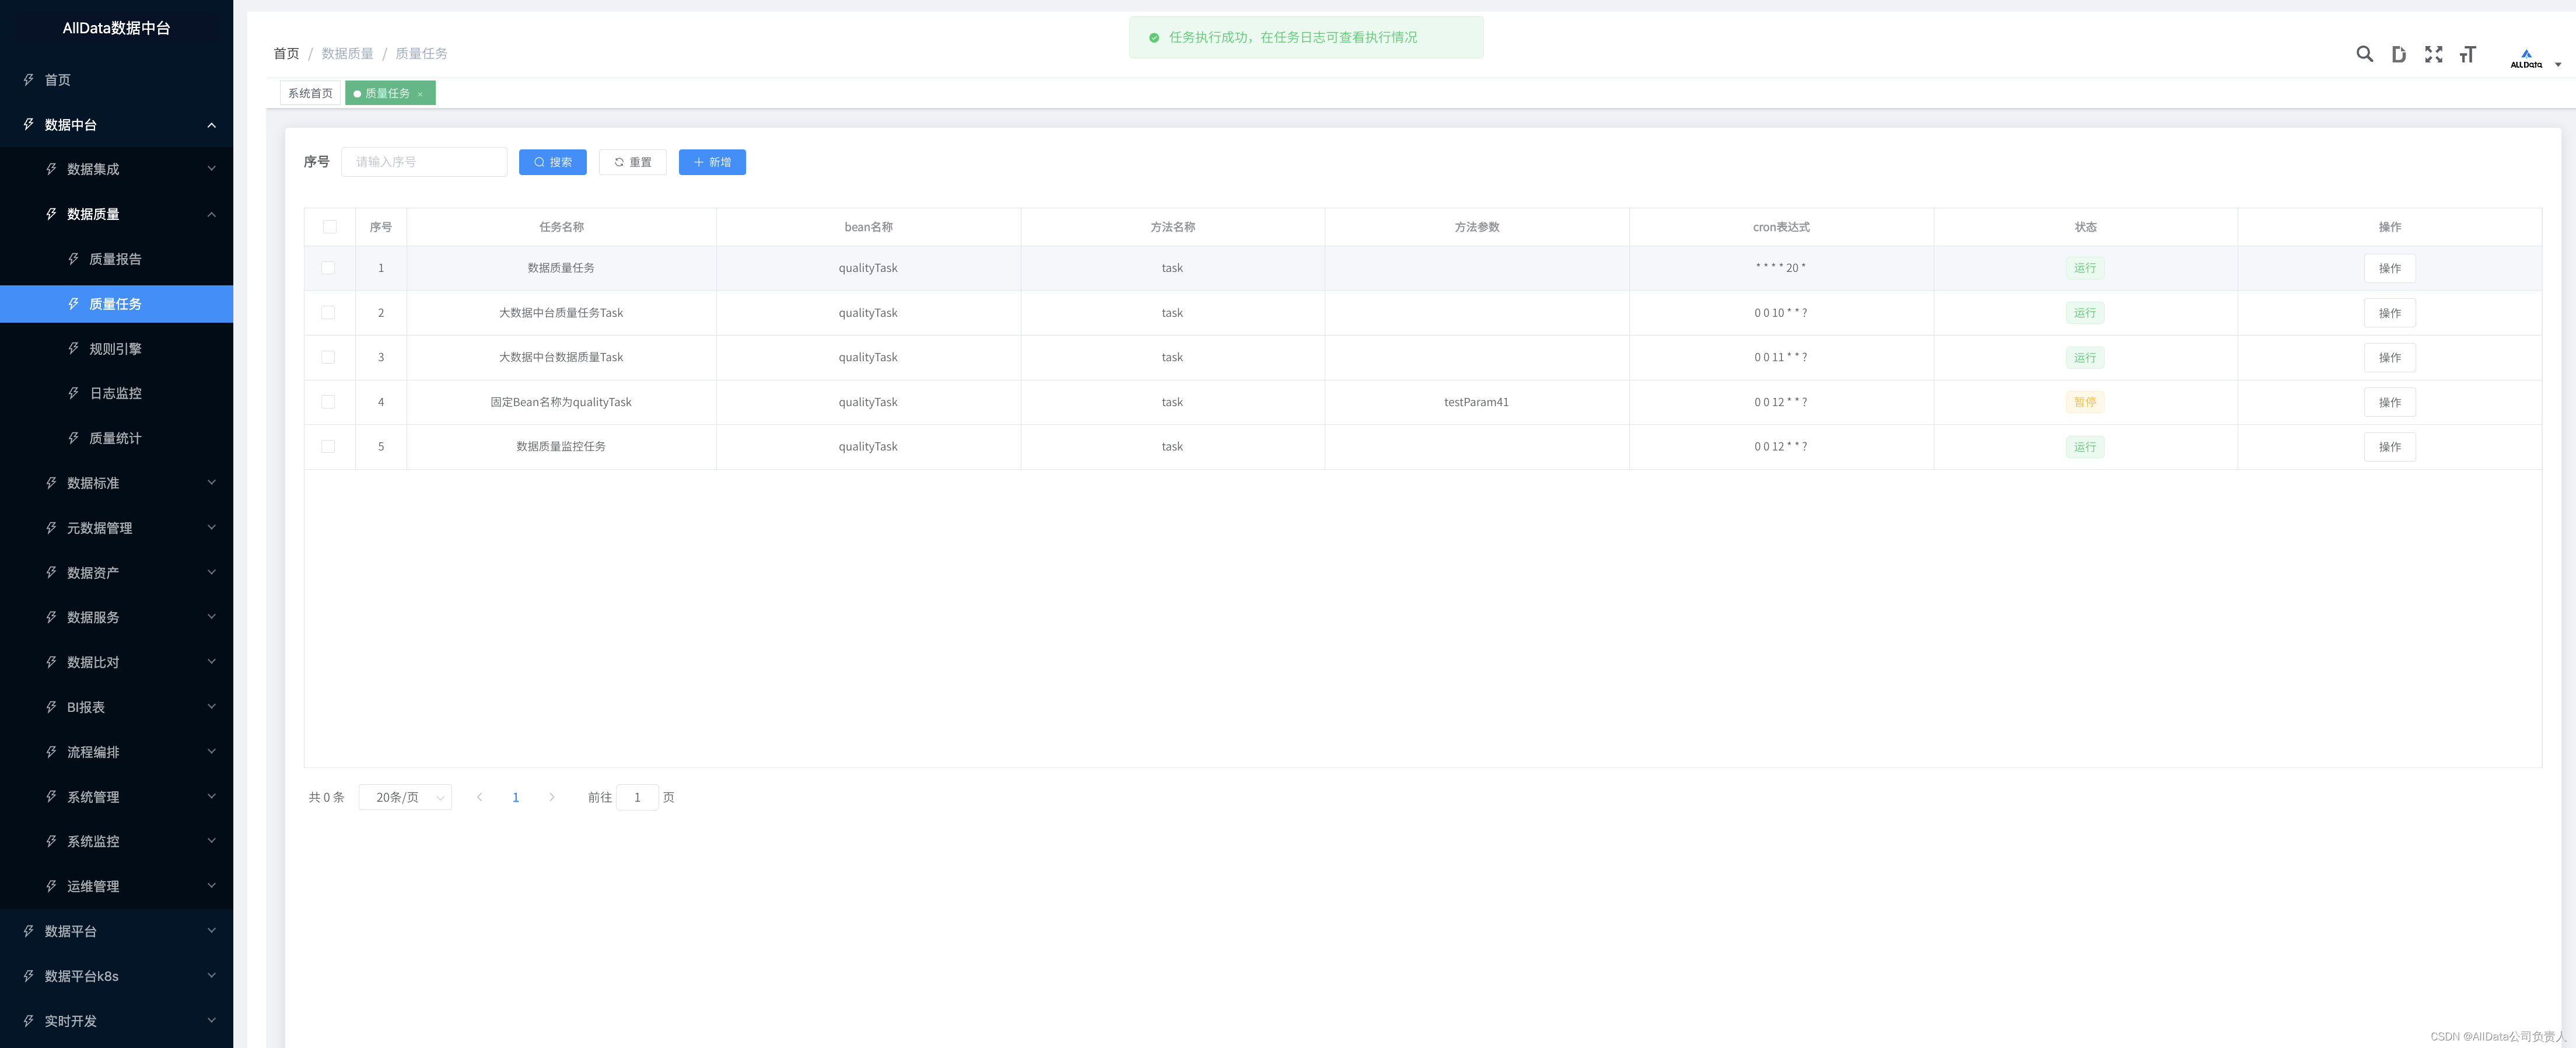Expand 流程编排 sidebar submenu
This screenshot has height=1048, width=2576.
coord(116,752)
